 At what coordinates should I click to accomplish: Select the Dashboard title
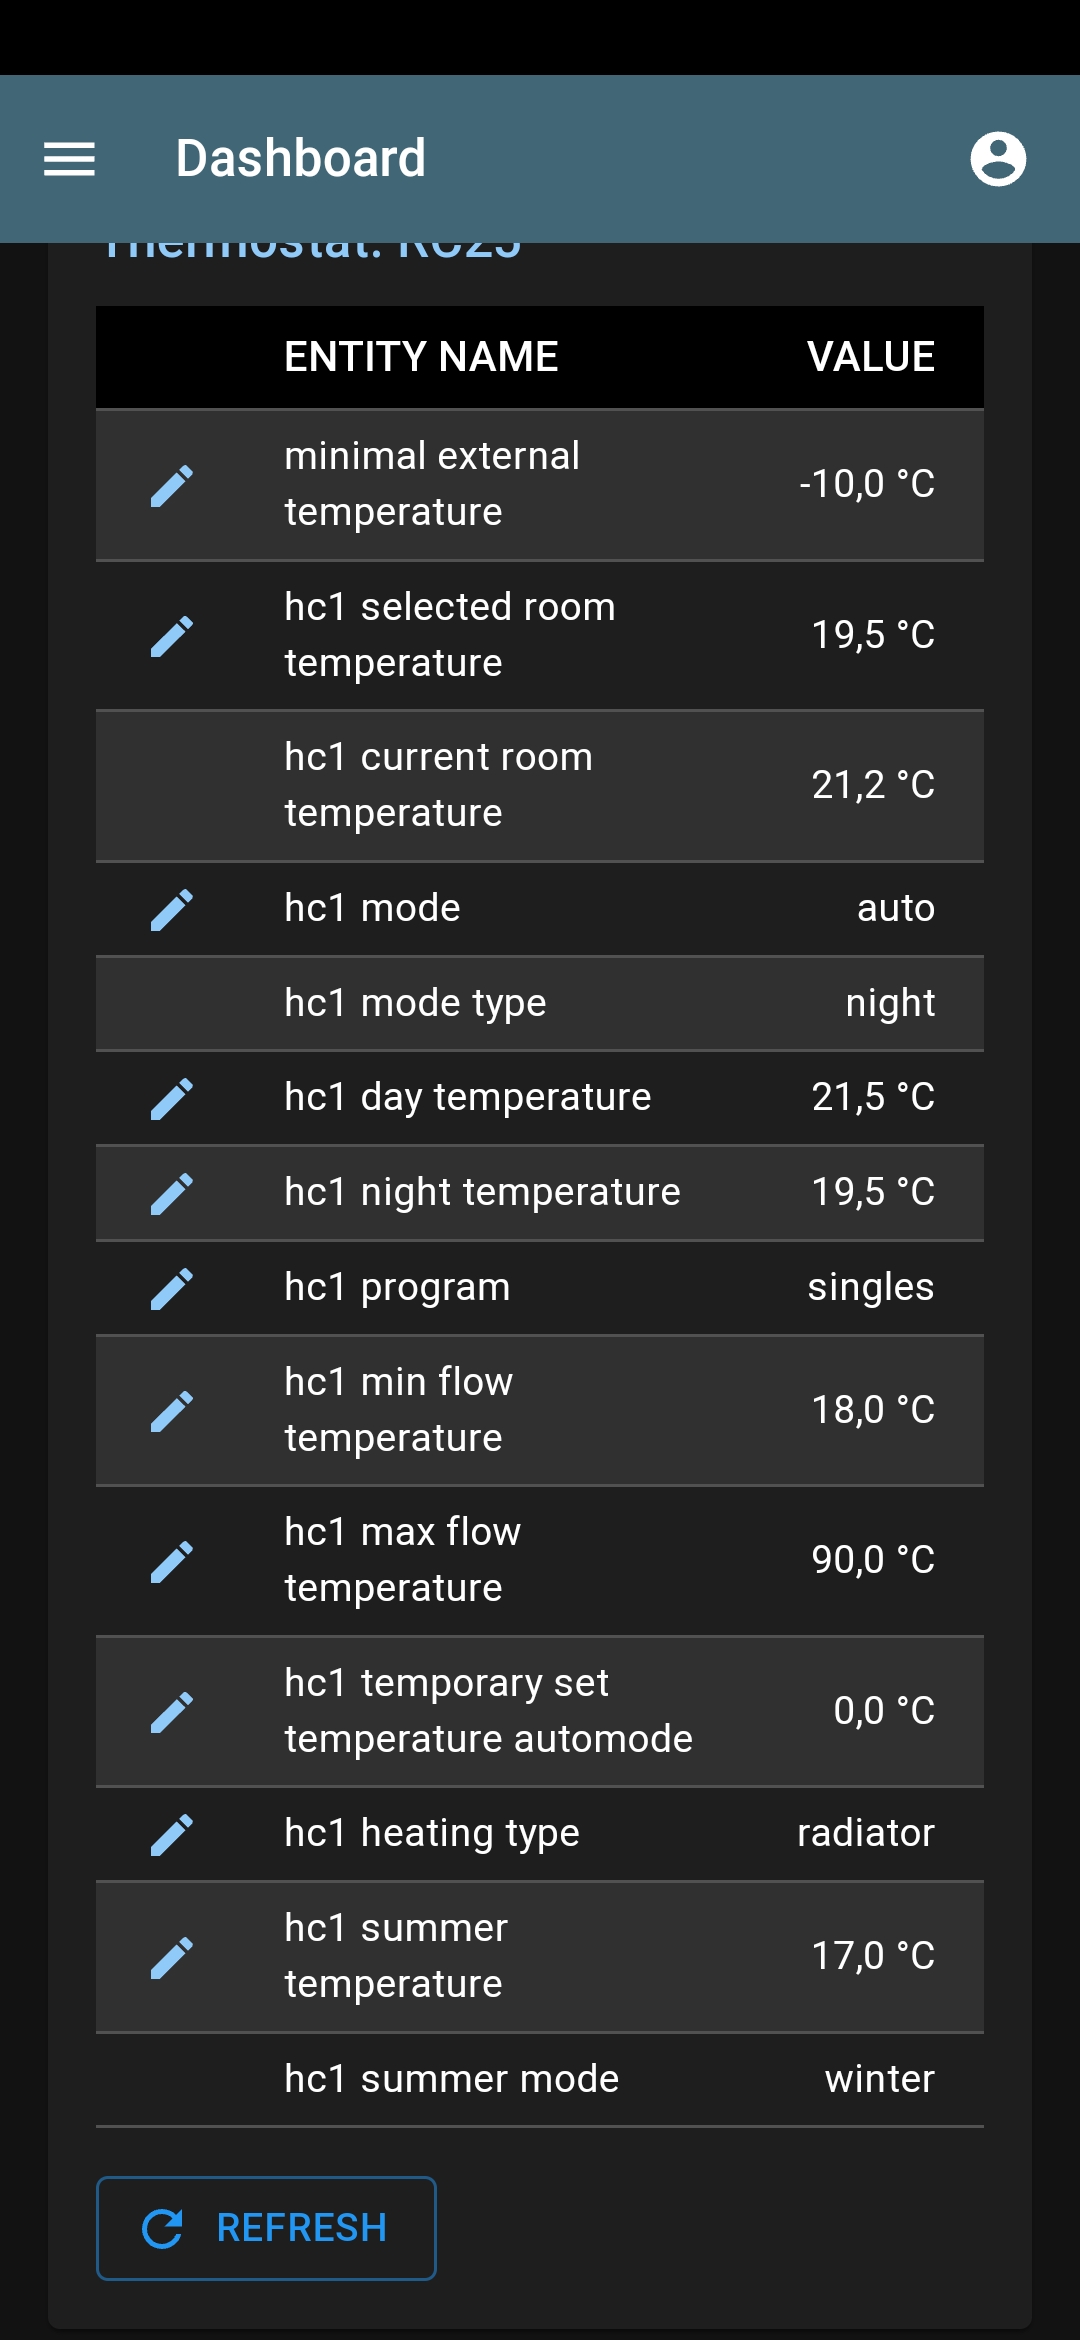300,159
